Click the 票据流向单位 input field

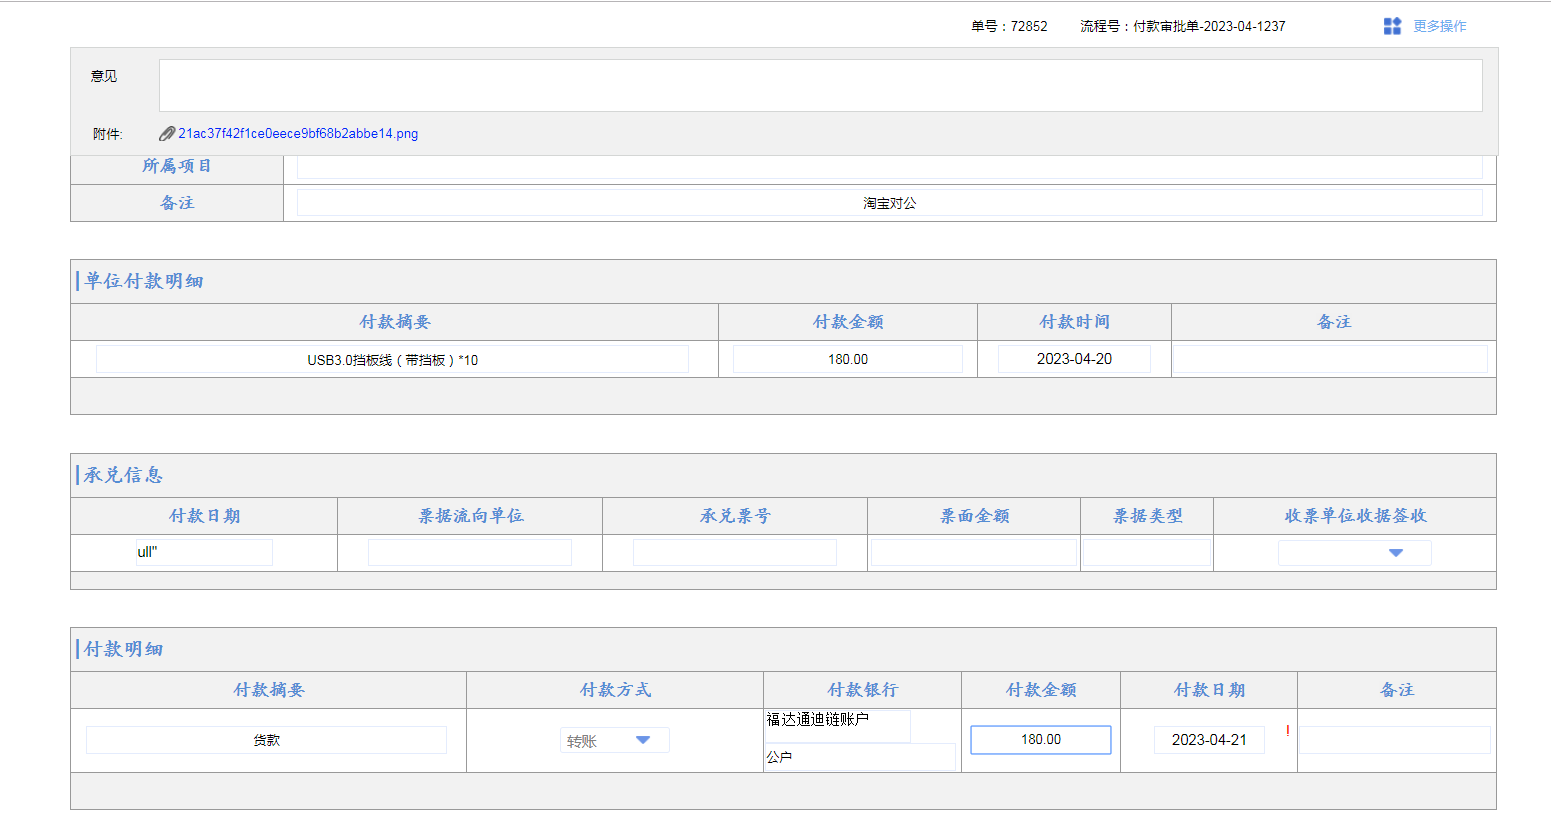[x=470, y=552]
